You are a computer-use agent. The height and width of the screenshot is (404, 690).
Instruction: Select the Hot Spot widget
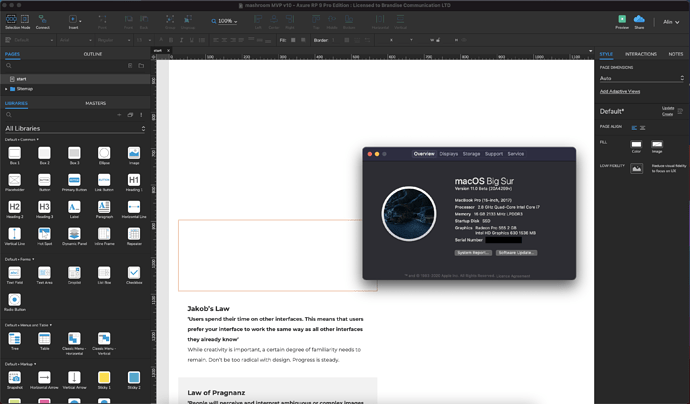(x=44, y=234)
